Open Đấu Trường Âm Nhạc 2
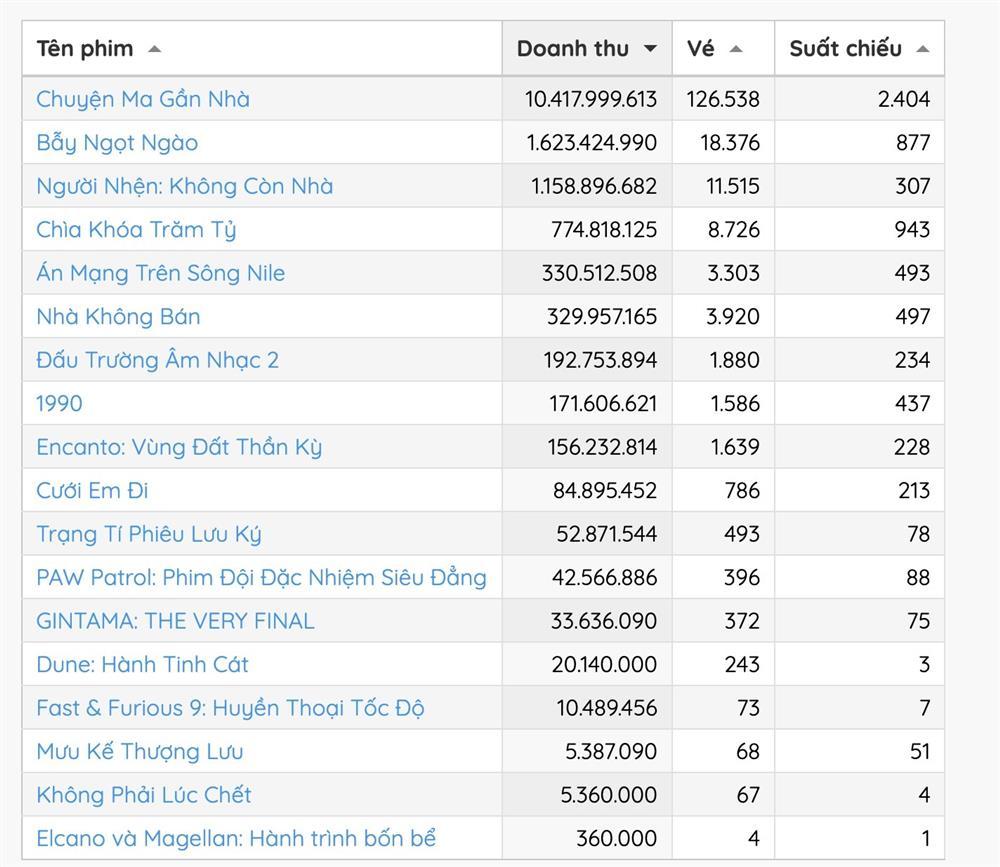The width and height of the screenshot is (1000, 867). (157, 360)
